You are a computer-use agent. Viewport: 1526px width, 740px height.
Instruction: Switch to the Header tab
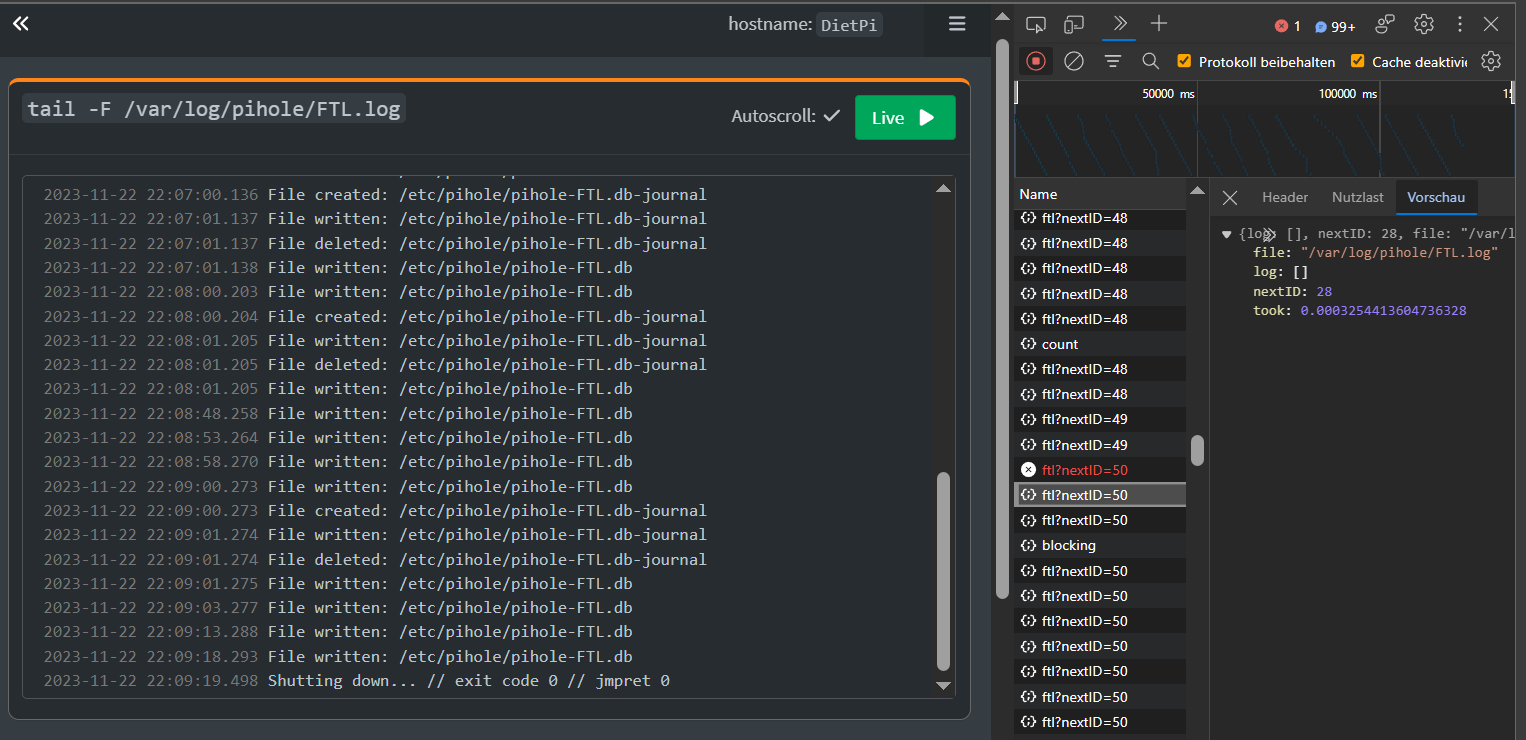[1285, 198]
